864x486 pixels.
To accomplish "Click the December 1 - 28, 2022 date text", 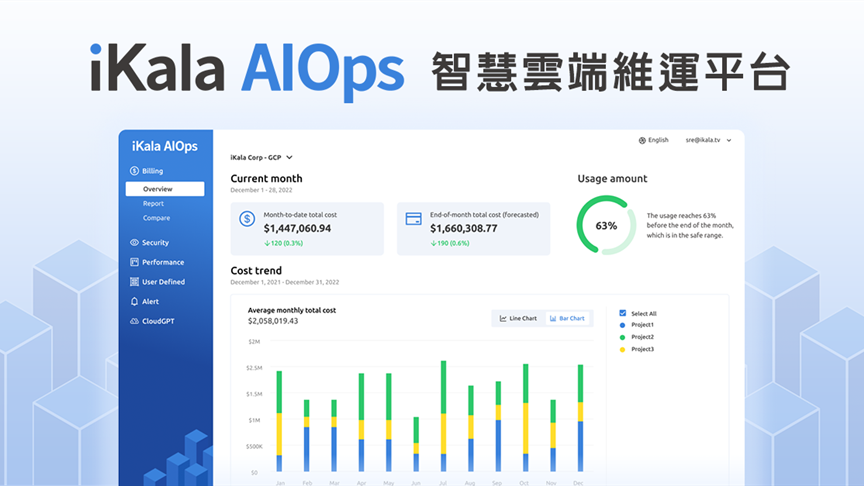I will [261, 190].
